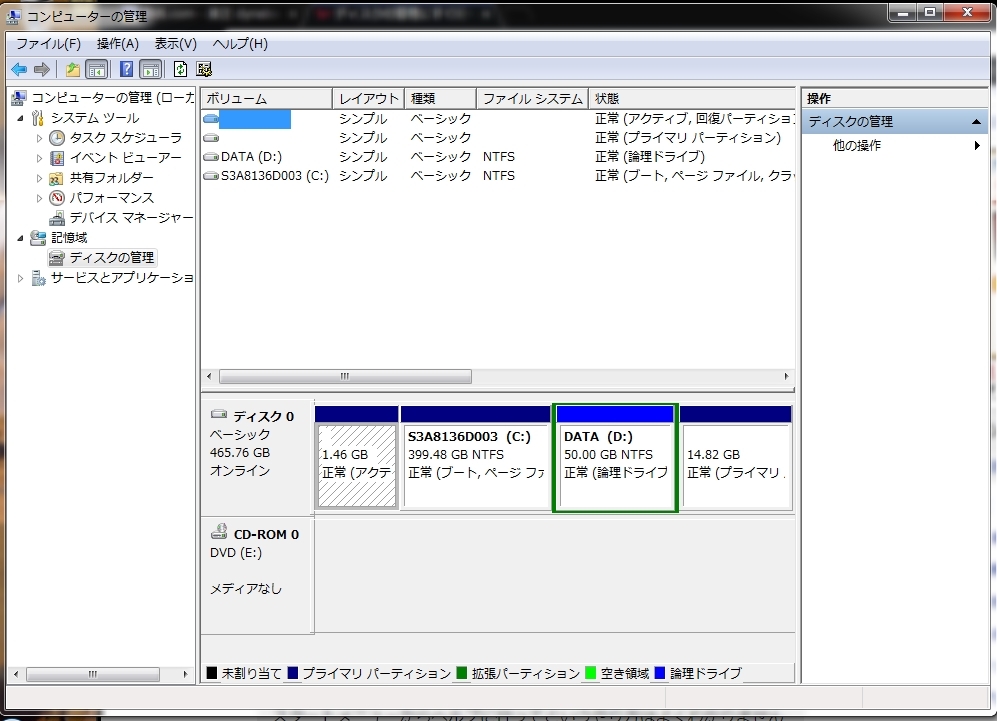Click the 論理ドライブ legend swatch
Viewport: 997px width, 721px height.
[660, 673]
